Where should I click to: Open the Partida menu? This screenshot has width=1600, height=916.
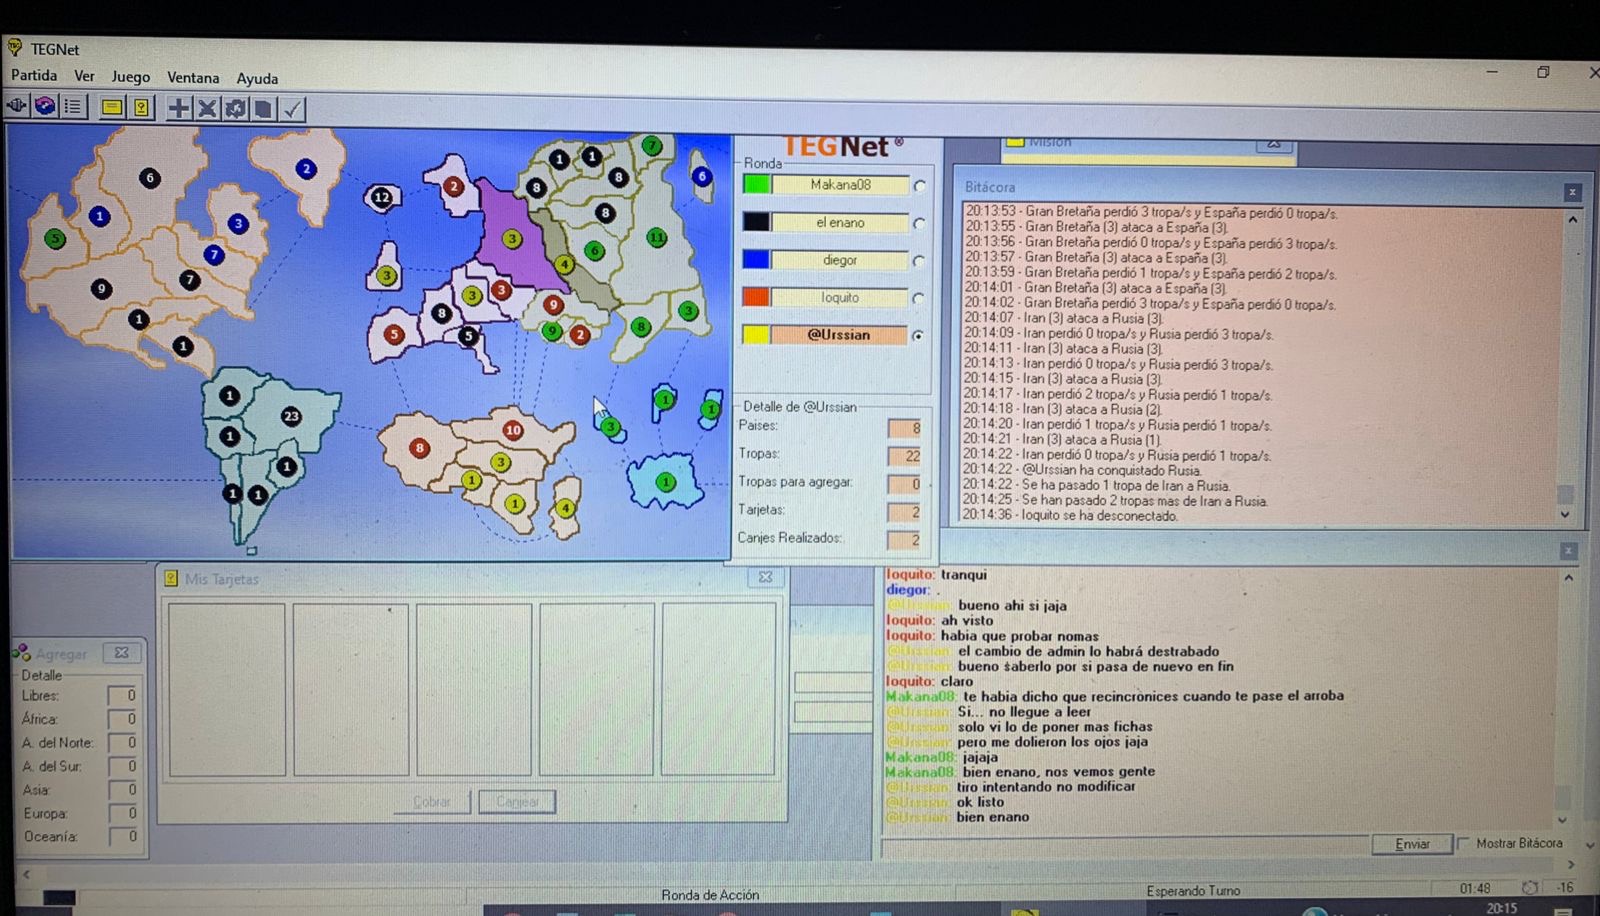pyautogui.click(x=34, y=75)
